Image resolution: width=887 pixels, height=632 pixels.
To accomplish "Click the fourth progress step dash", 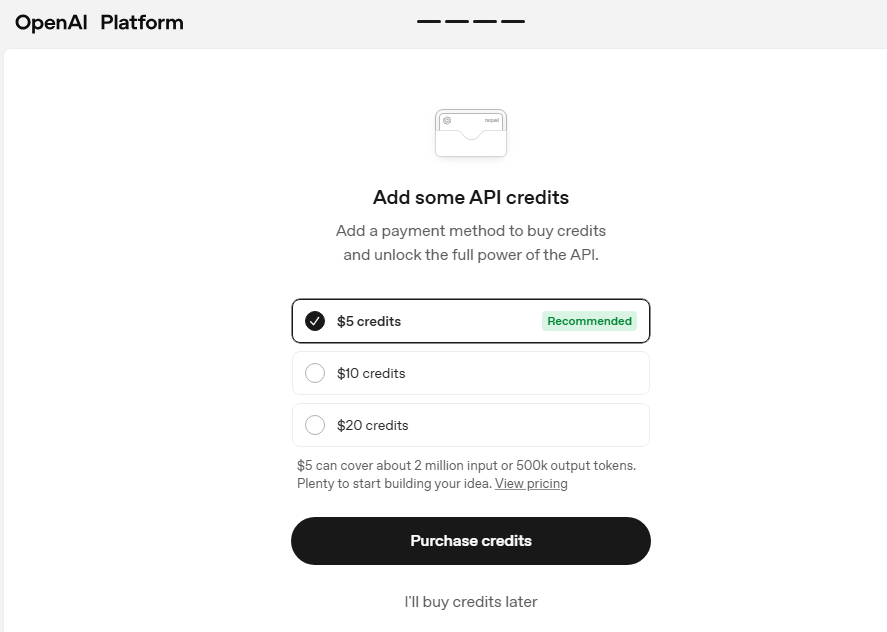I will pos(513,21).
